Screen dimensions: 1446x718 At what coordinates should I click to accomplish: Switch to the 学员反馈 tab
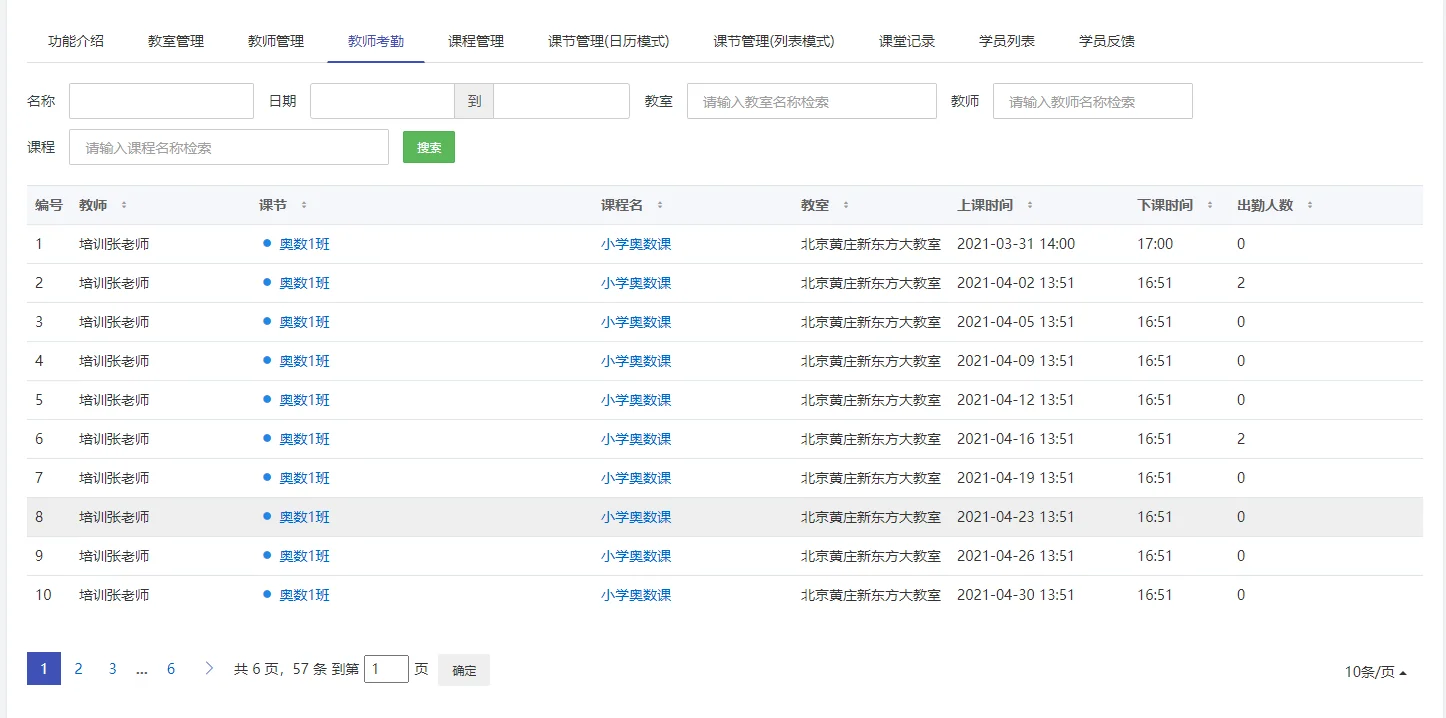point(1107,41)
